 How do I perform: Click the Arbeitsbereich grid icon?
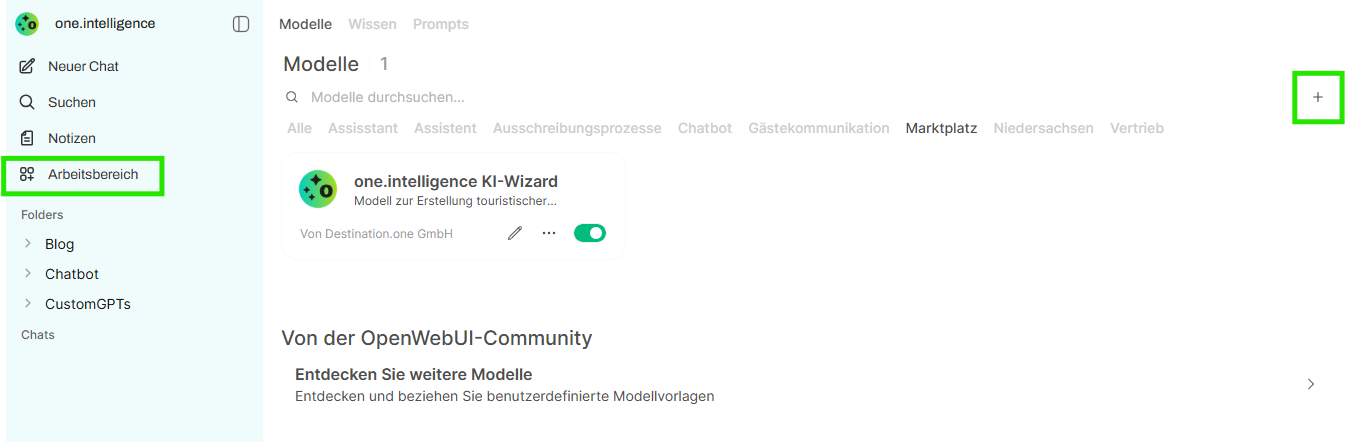27,174
